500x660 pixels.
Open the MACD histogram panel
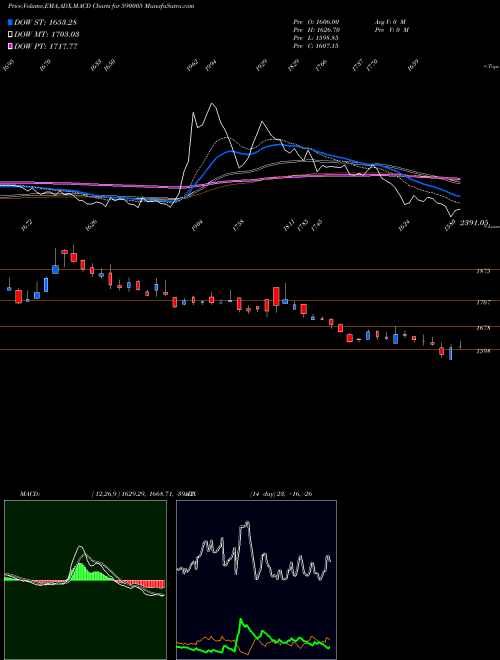(x=85, y=580)
